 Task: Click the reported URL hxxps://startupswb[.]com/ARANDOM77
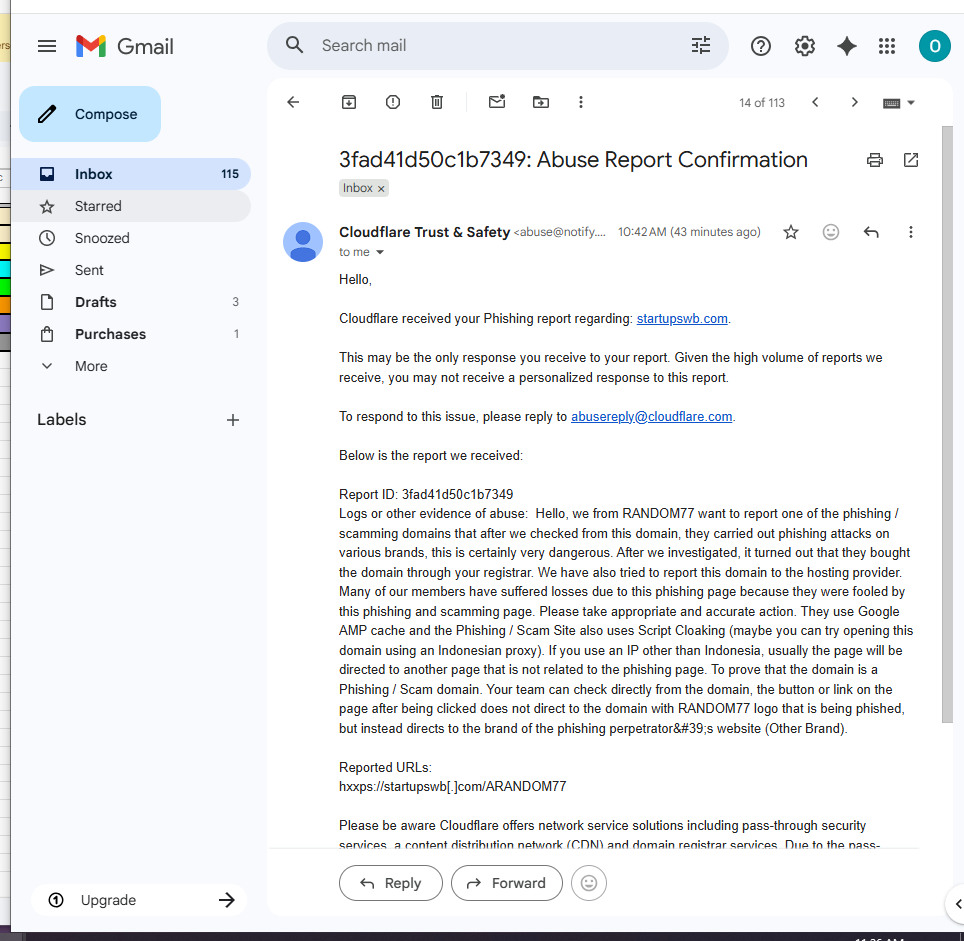tap(452, 786)
